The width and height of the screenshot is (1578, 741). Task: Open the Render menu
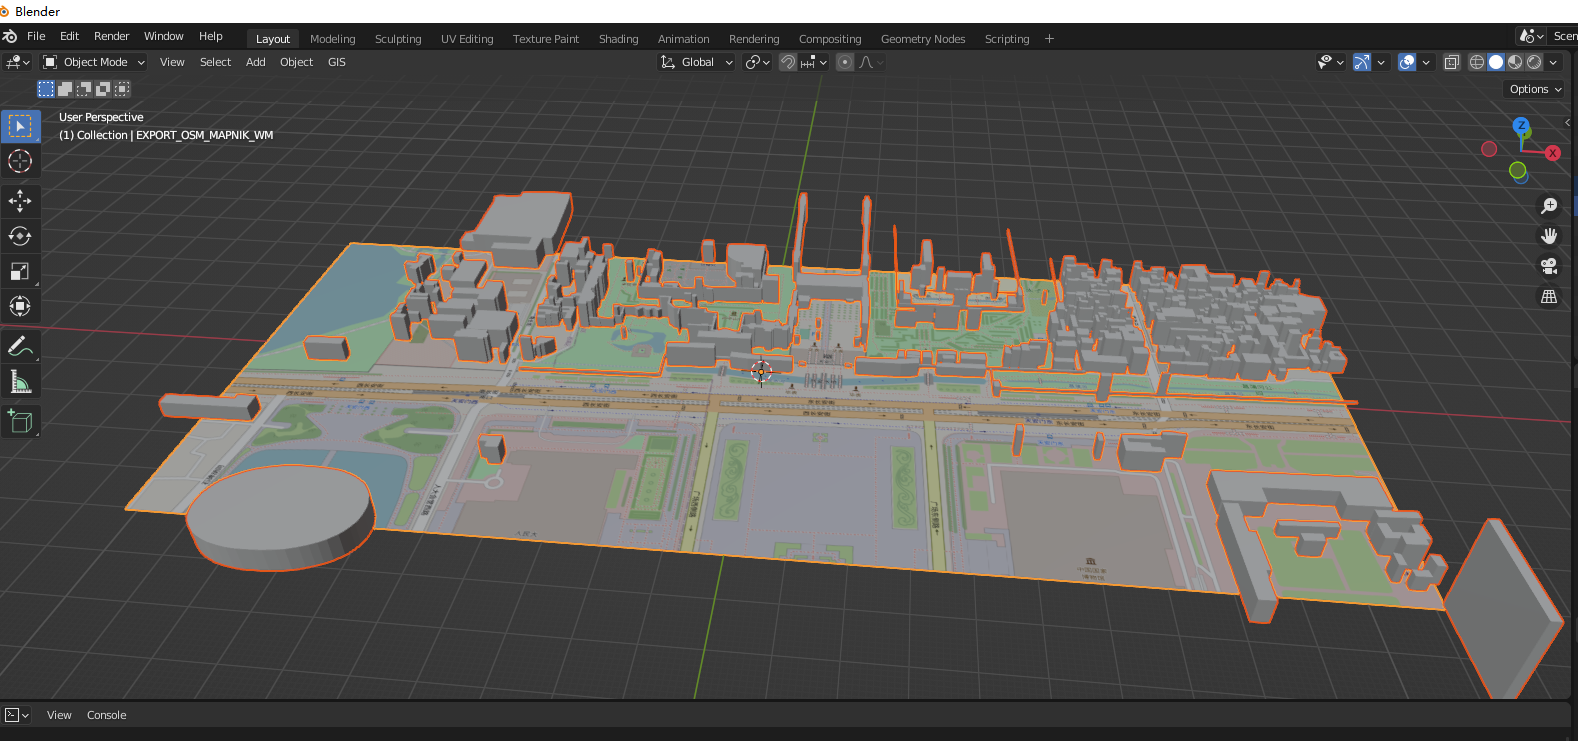tap(112, 36)
